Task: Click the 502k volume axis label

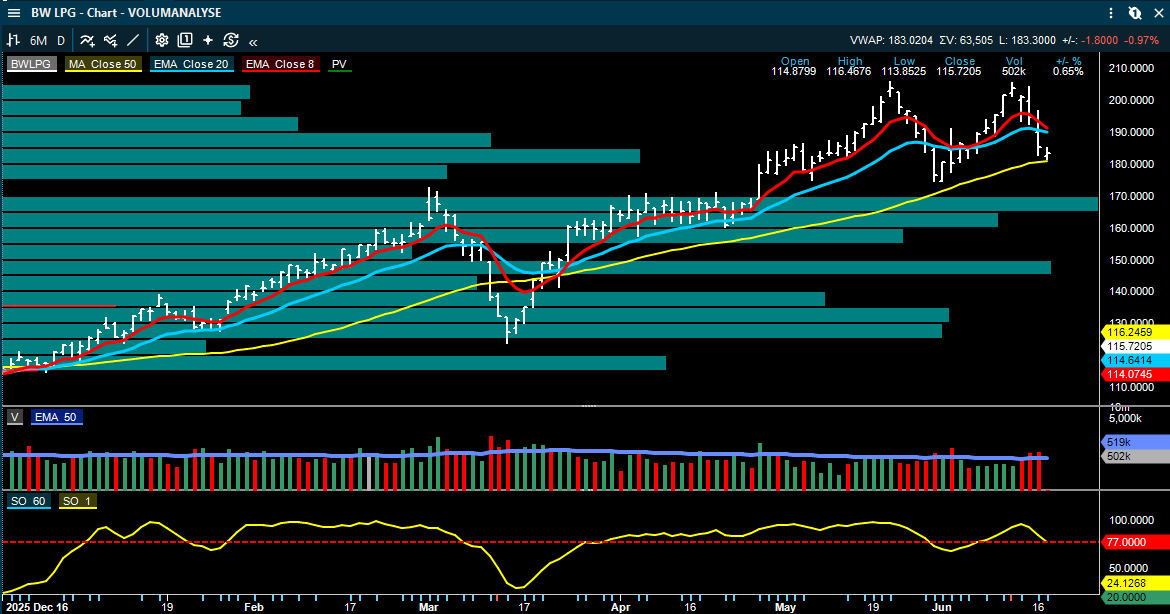Action: 1135,457
